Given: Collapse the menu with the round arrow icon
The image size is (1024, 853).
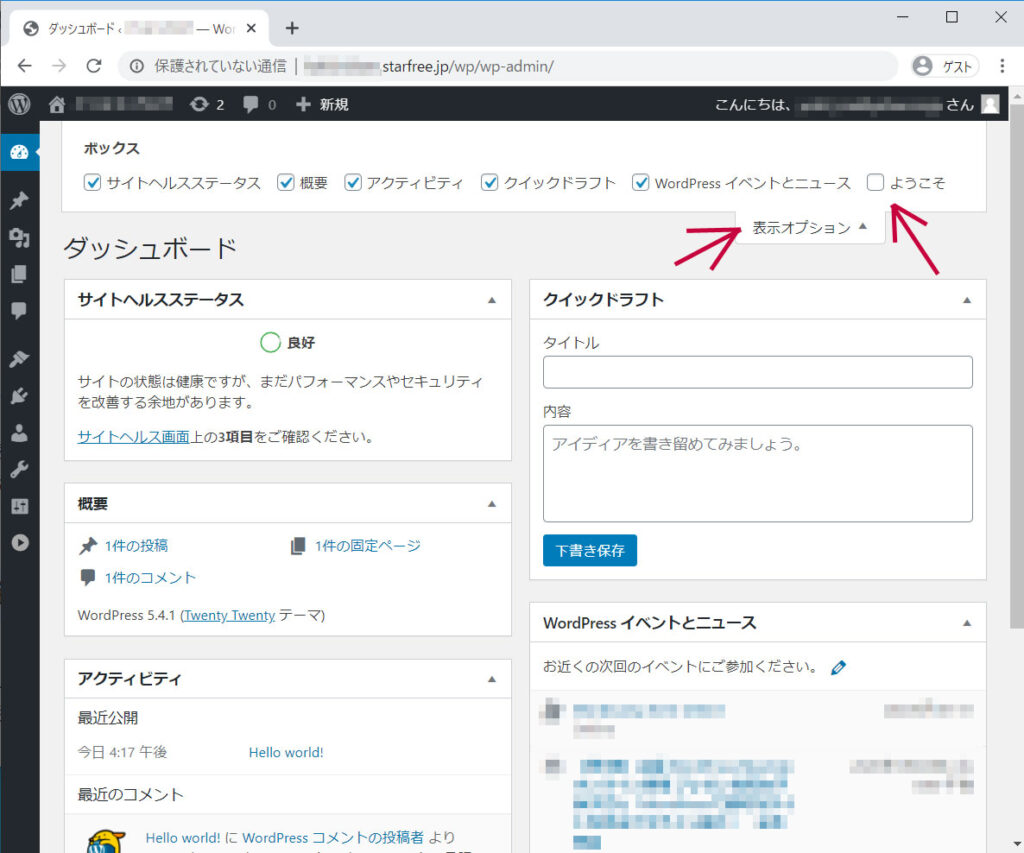Looking at the screenshot, I should (20, 543).
